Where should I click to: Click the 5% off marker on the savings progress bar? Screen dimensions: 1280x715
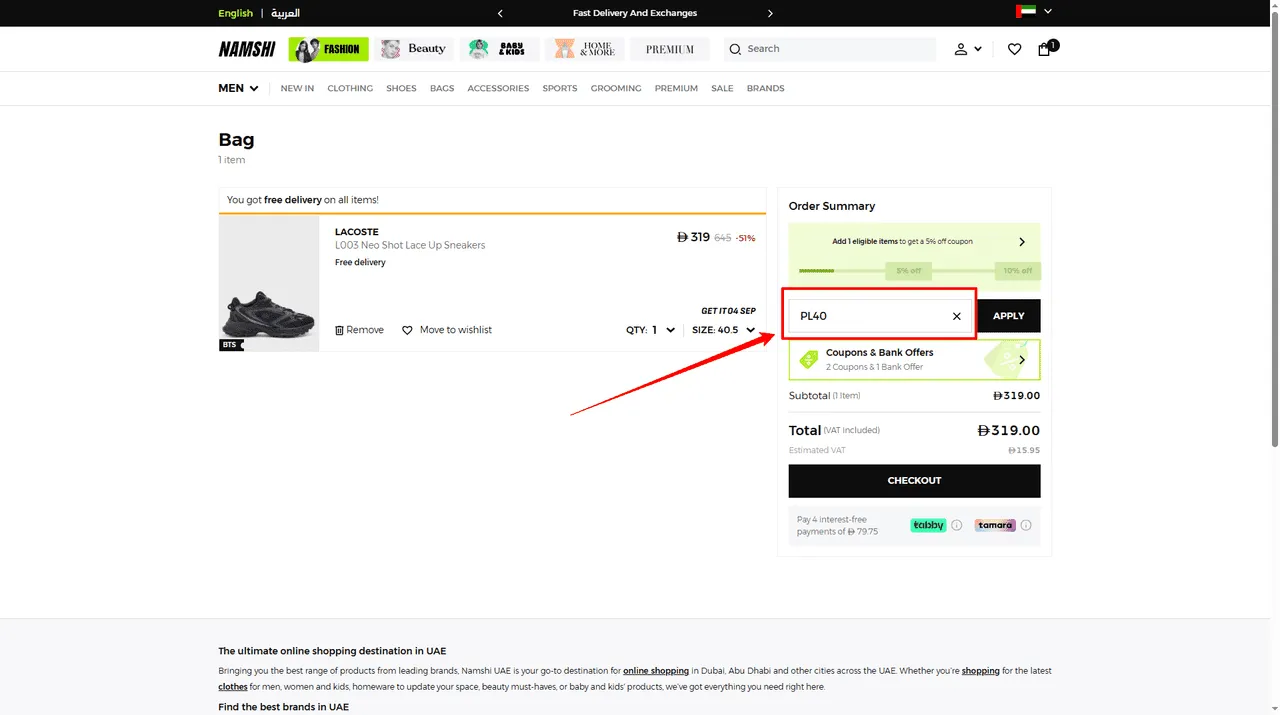[x=908, y=270]
